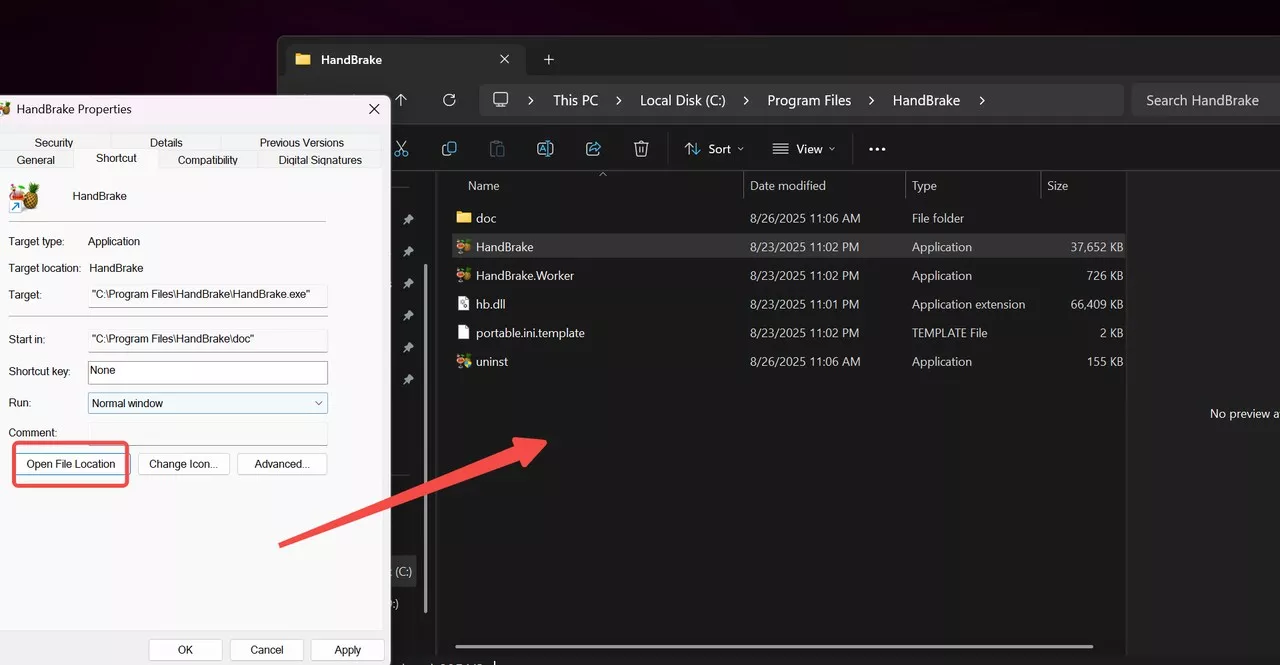This screenshot has width=1280, height=665.
Task: Click the See more ellipsis in the toolbar
Action: tap(877, 148)
